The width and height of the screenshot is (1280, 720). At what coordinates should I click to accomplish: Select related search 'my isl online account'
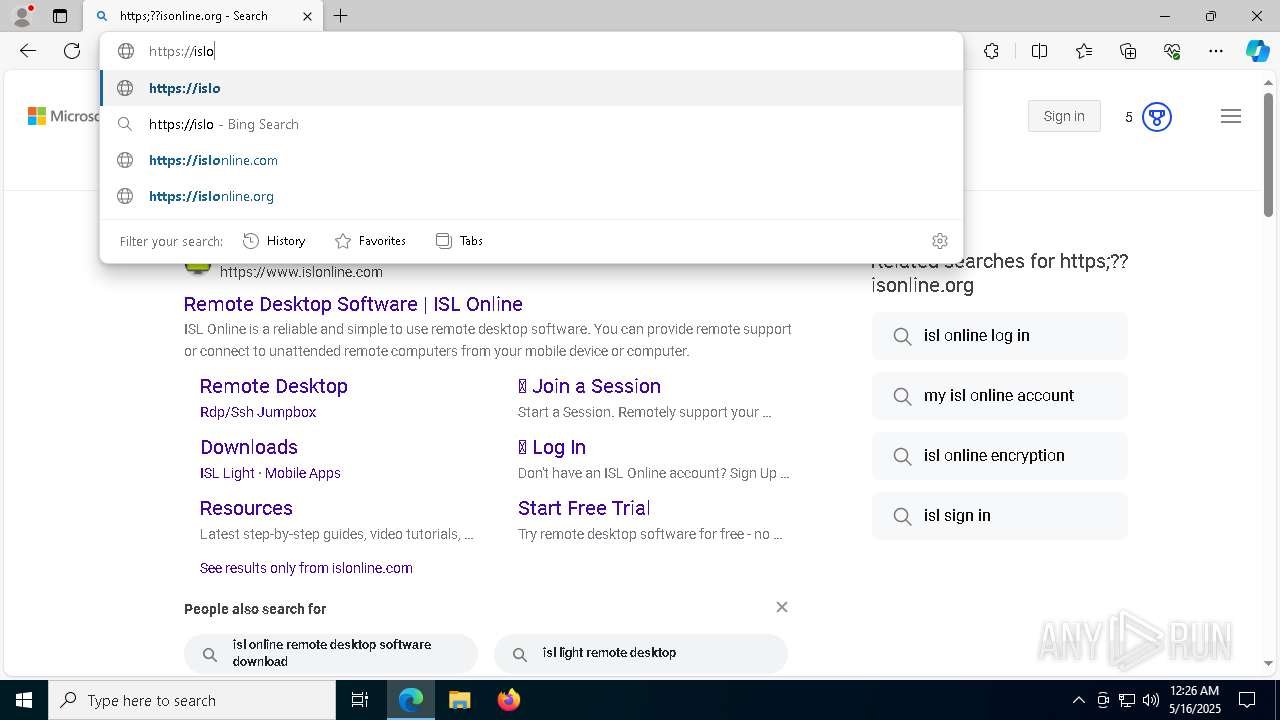[1000, 396]
